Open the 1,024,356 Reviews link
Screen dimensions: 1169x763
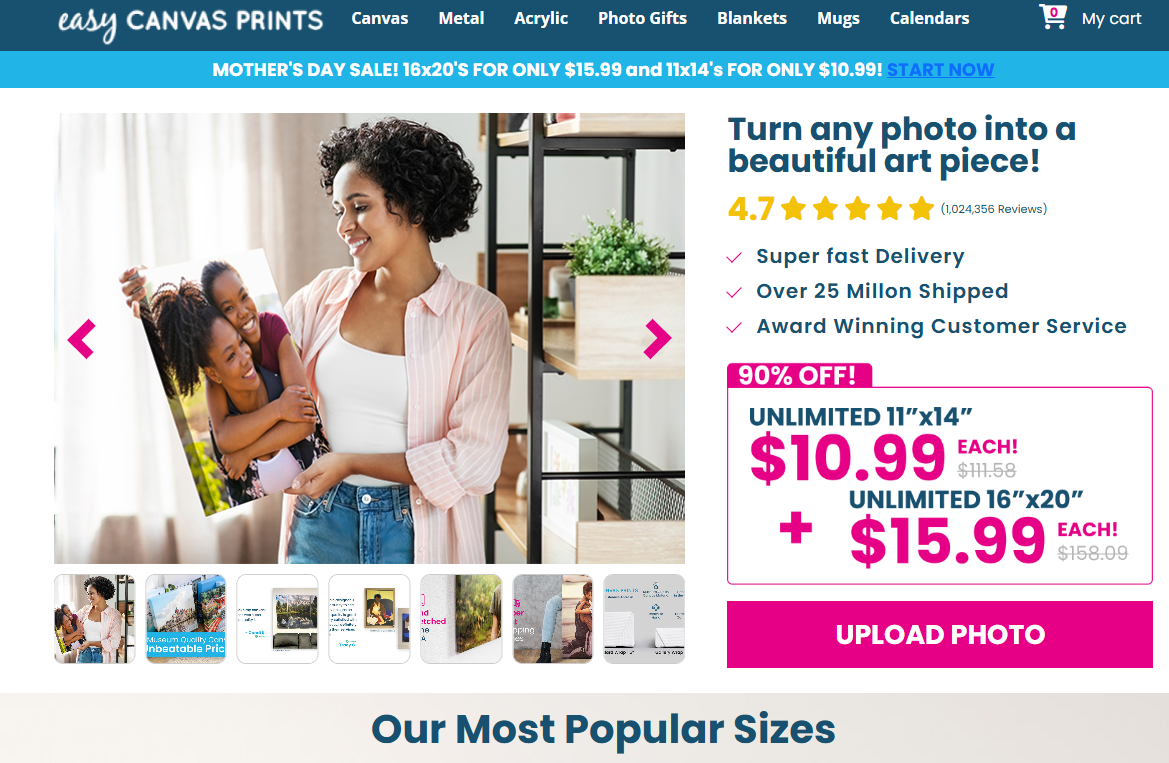(994, 209)
